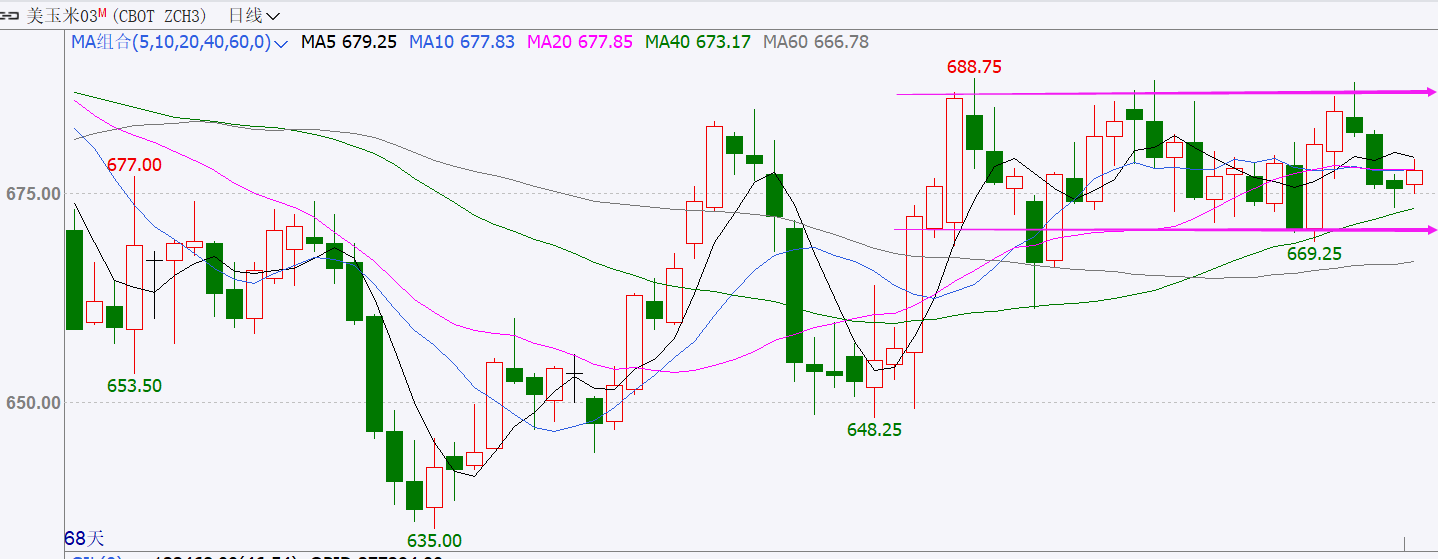The height and width of the screenshot is (559, 1438).
Task: Select the MA20 677.85 legend value
Action: [x=580, y=42]
